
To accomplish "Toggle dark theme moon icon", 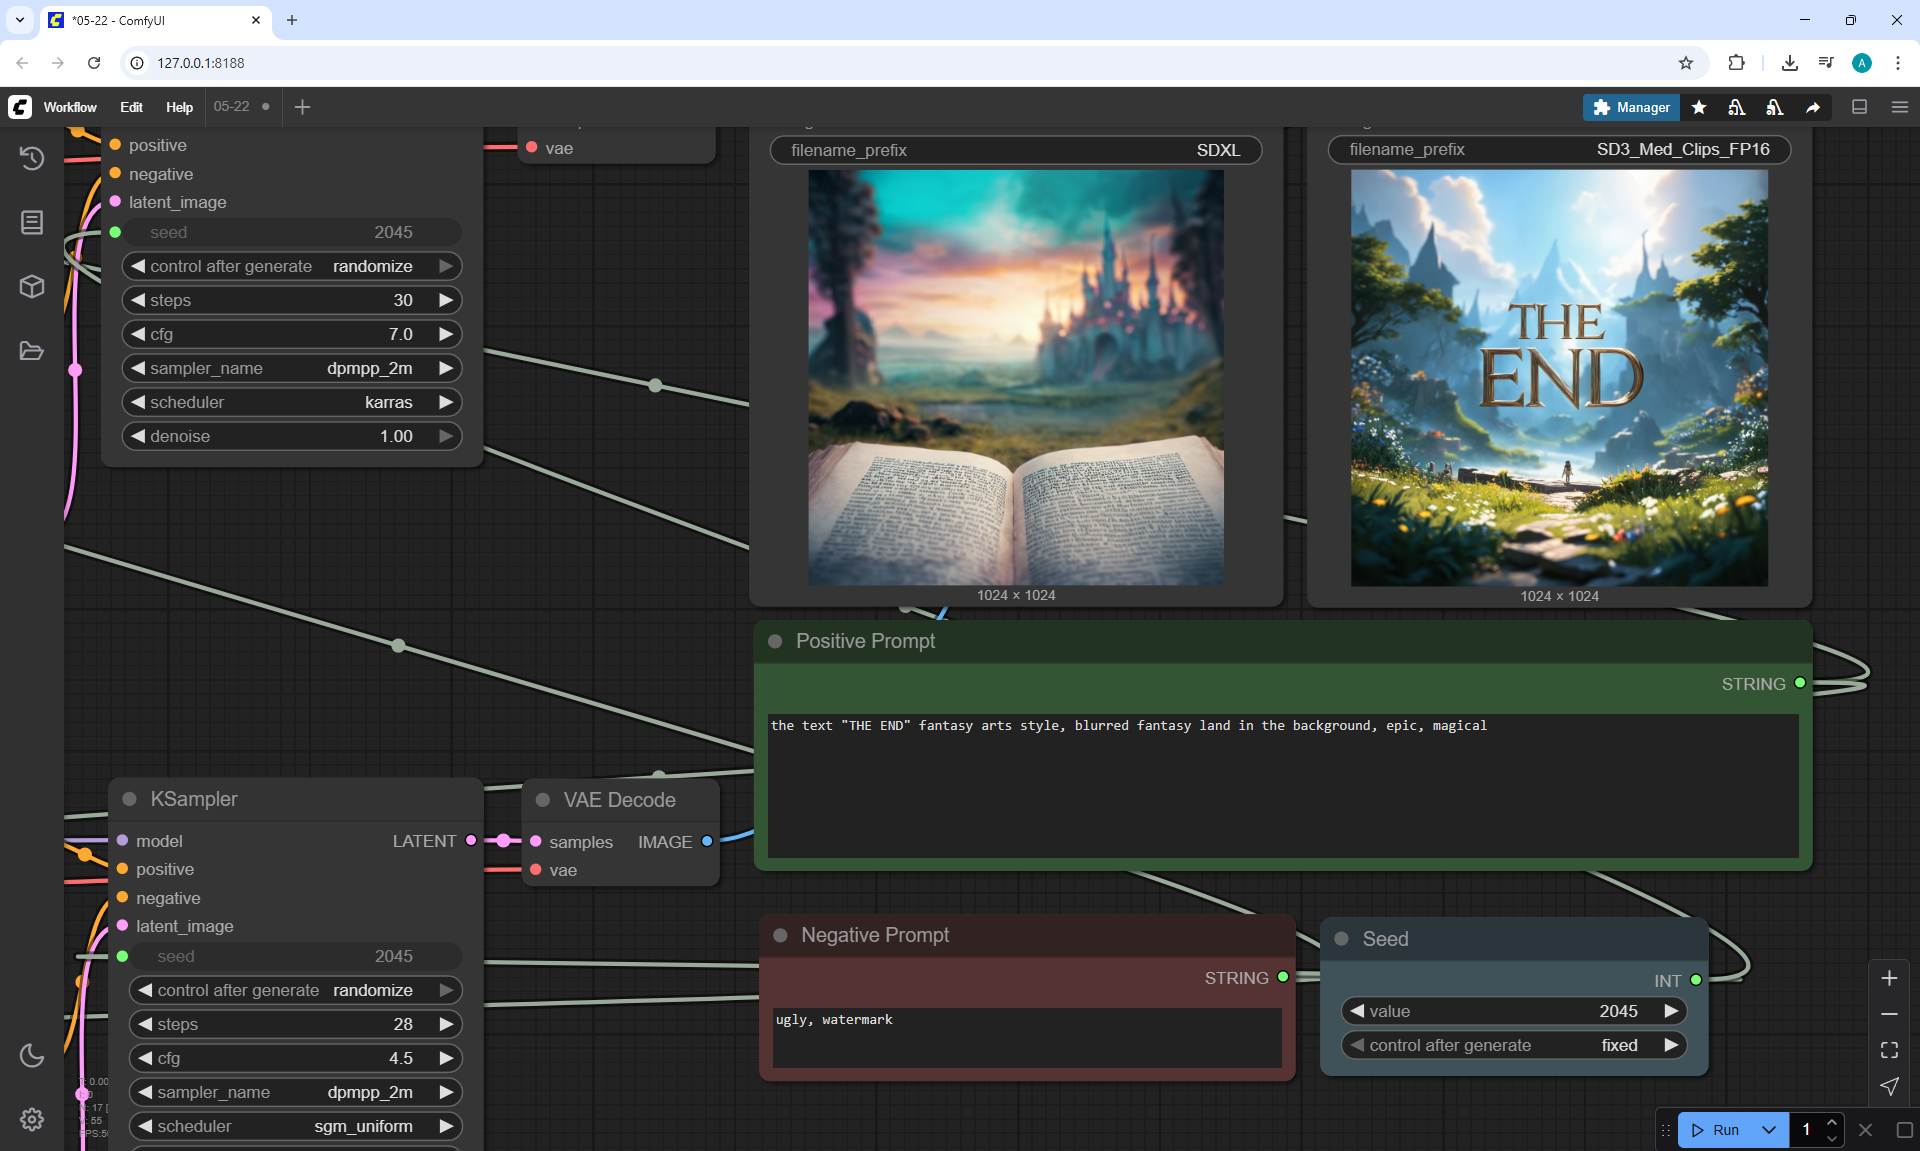I will [32, 1055].
